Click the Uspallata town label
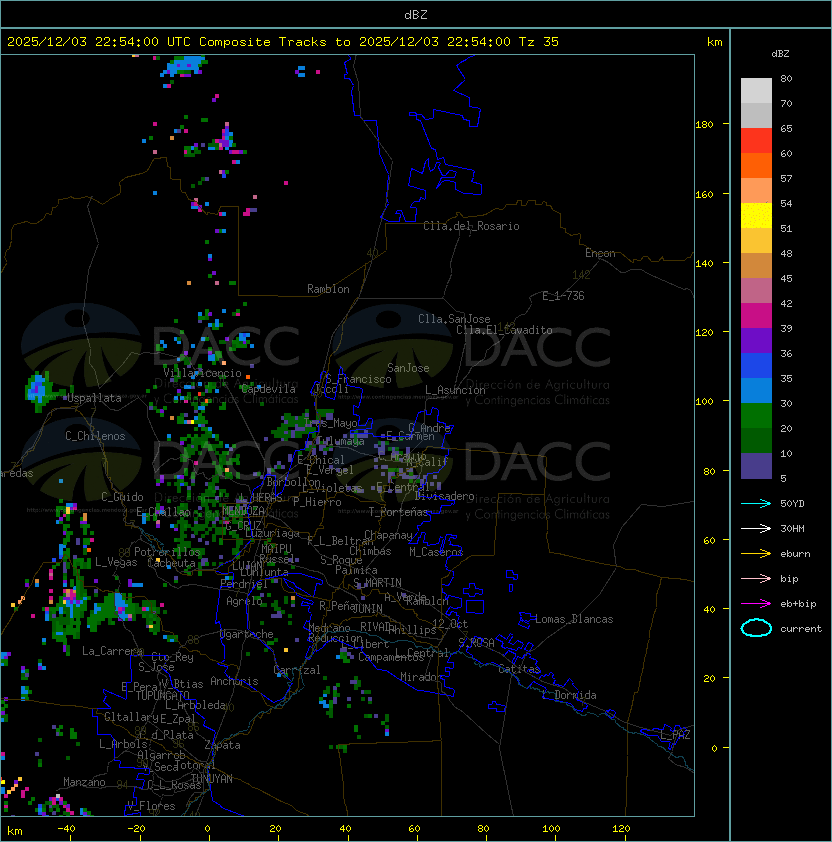 point(94,398)
